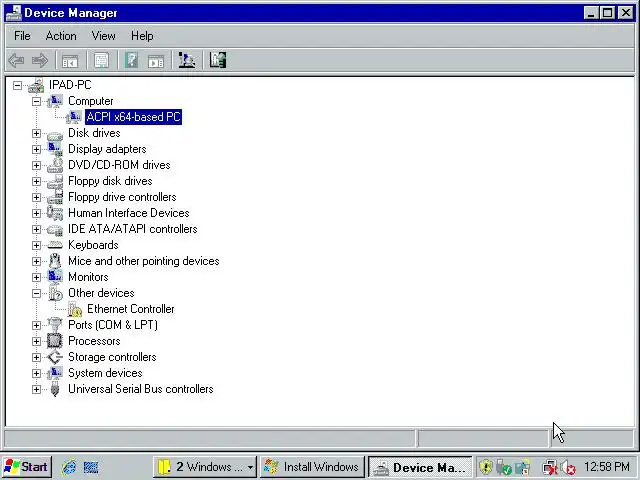Click the Mice and other pointing devices icon
The image size is (640, 480).
point(55,261)
